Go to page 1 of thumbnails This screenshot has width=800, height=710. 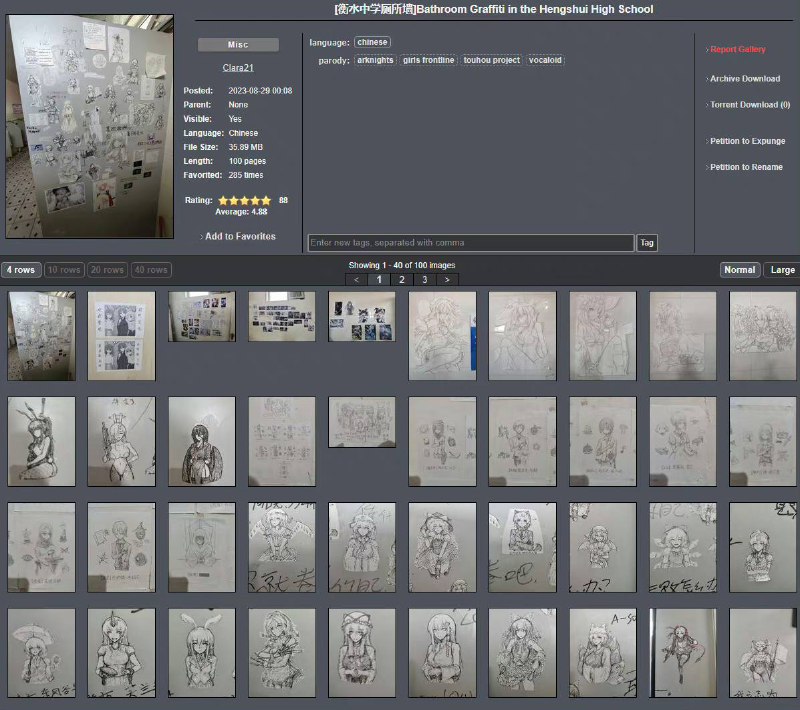[379, 280]
